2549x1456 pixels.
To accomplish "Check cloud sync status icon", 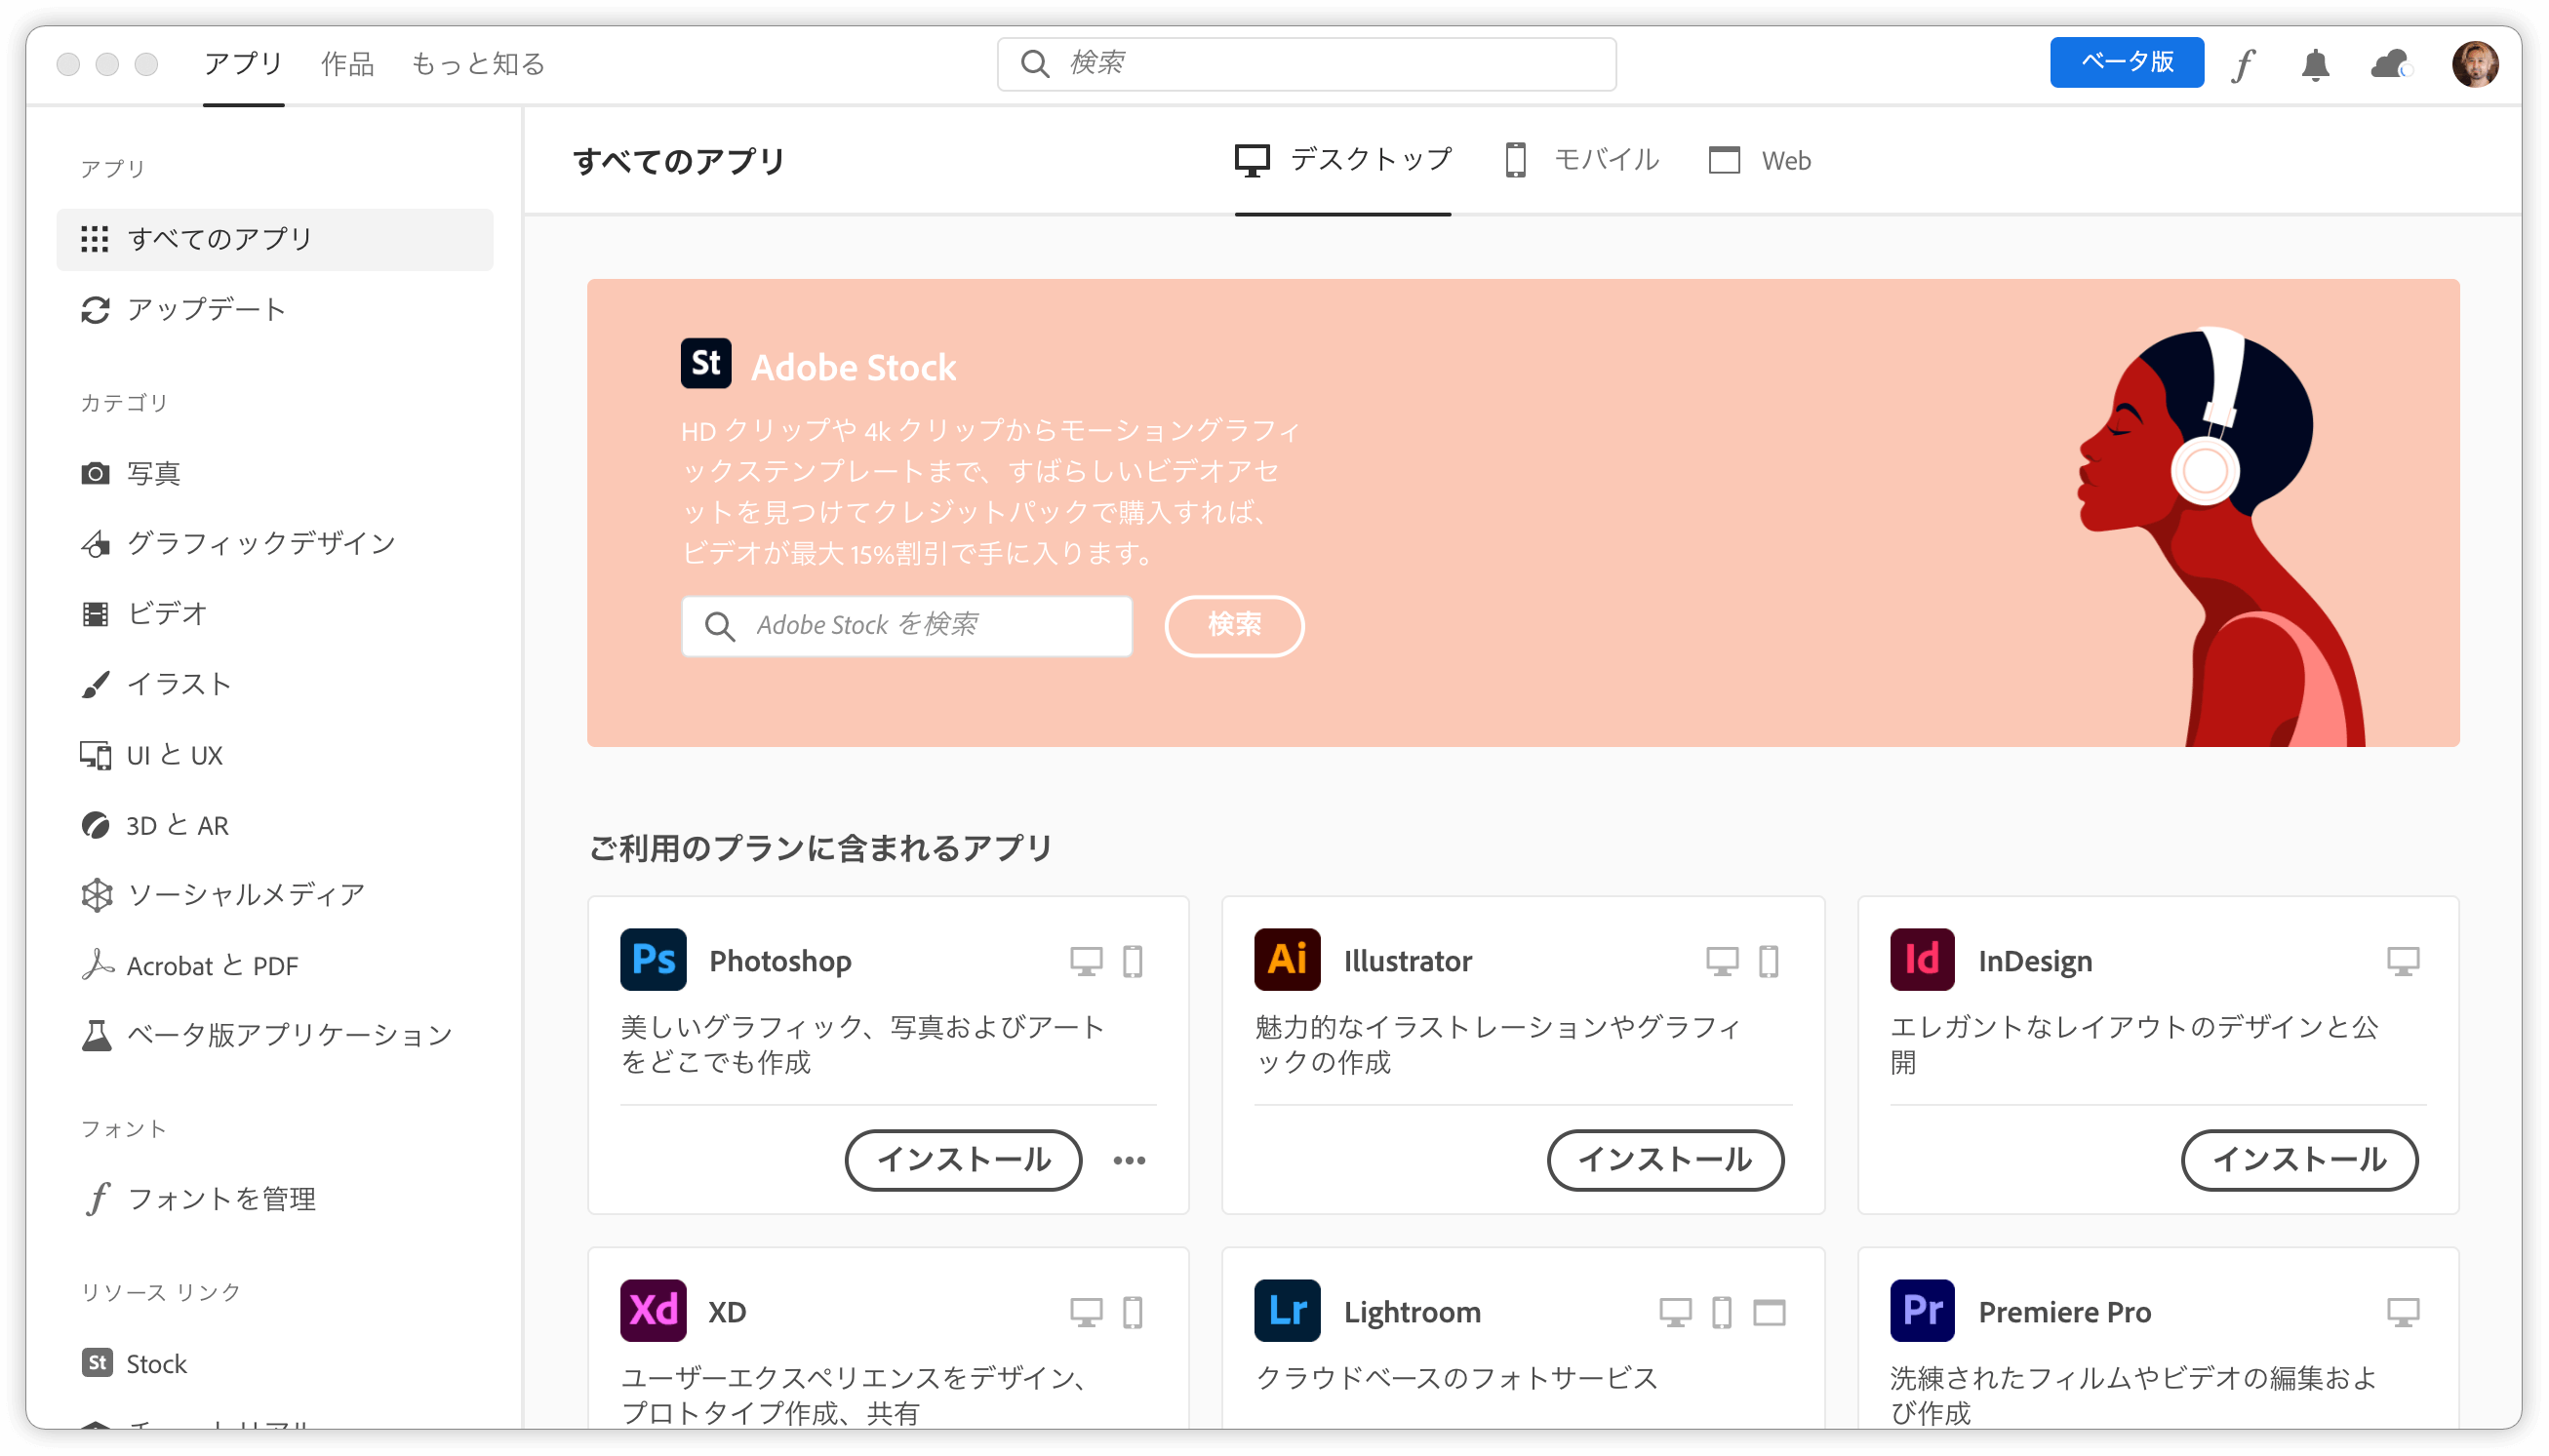I will 2391,64.
